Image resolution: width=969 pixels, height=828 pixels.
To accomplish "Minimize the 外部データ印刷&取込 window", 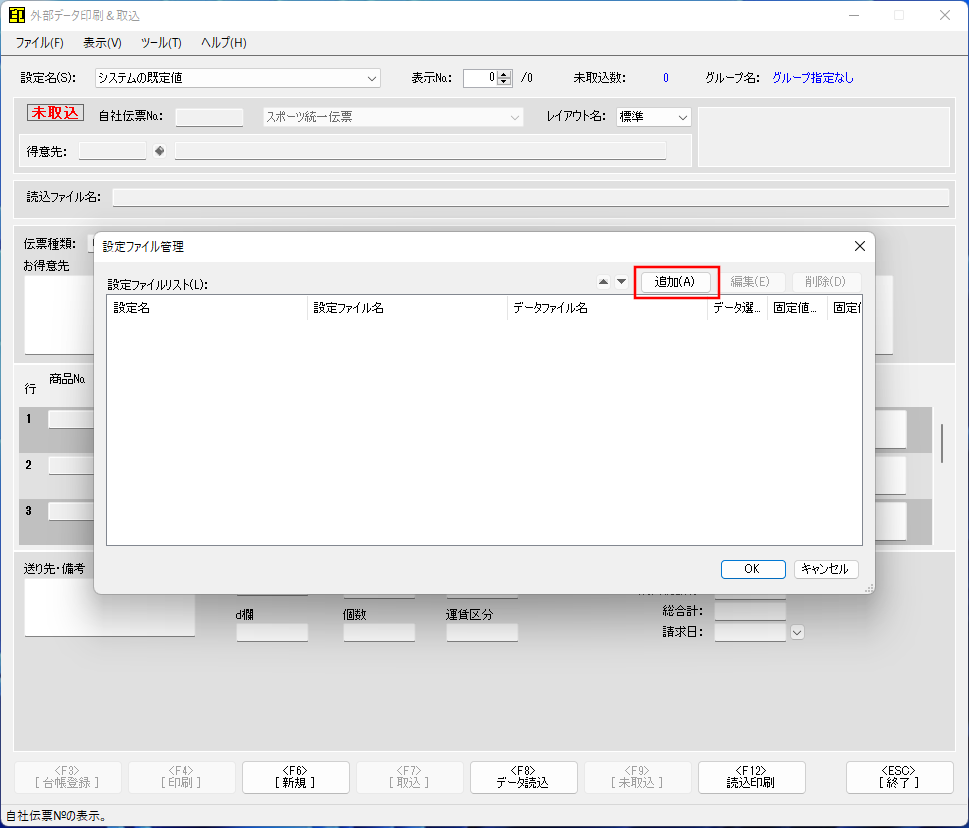I will pyautogui.click(x=854, y=15).
